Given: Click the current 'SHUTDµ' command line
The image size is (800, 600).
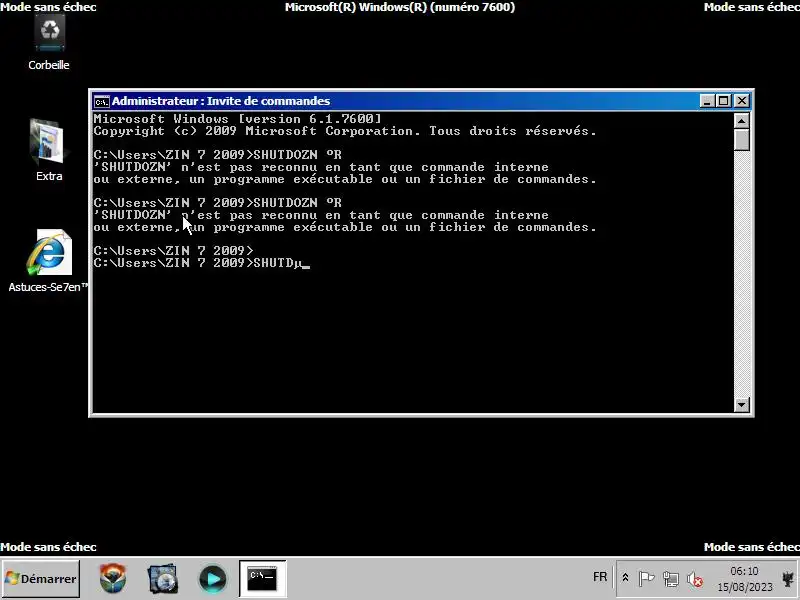Looking at the screenshot, I should click(x=202, y=263).
